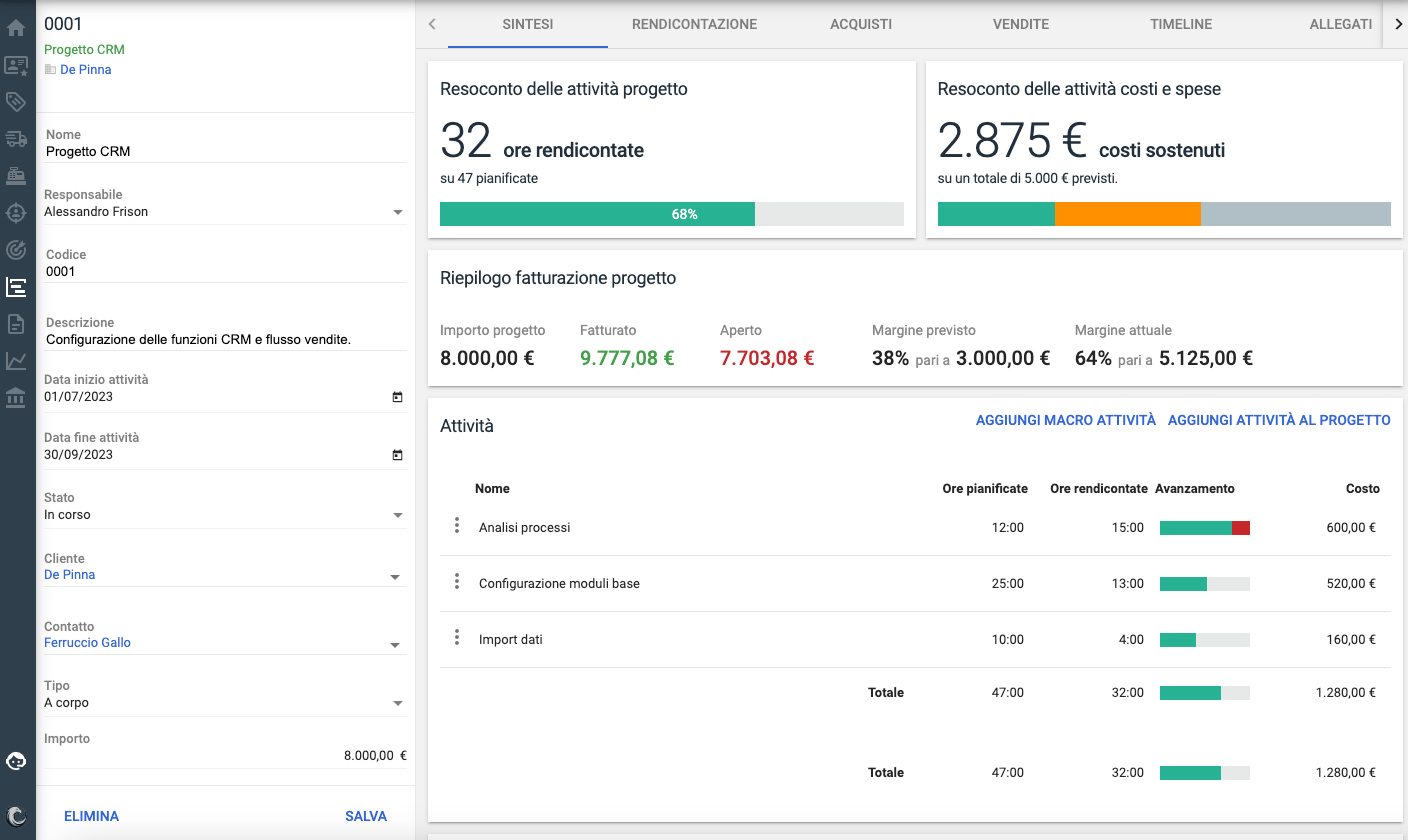Switch to the Rendicontazione tab
1408x840 pixels.
694,24
